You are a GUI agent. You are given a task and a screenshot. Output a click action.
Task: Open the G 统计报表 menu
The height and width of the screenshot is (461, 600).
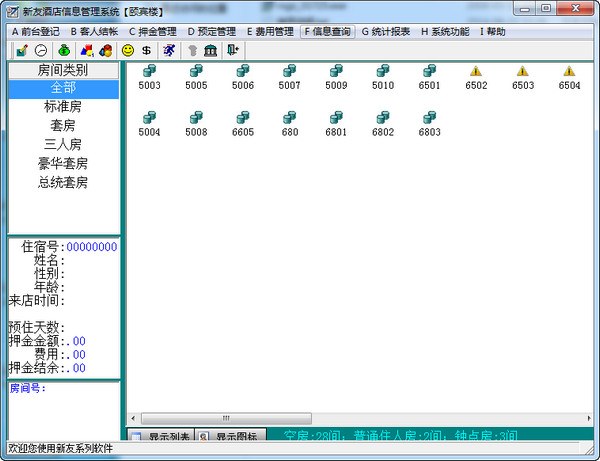(385, 32)
